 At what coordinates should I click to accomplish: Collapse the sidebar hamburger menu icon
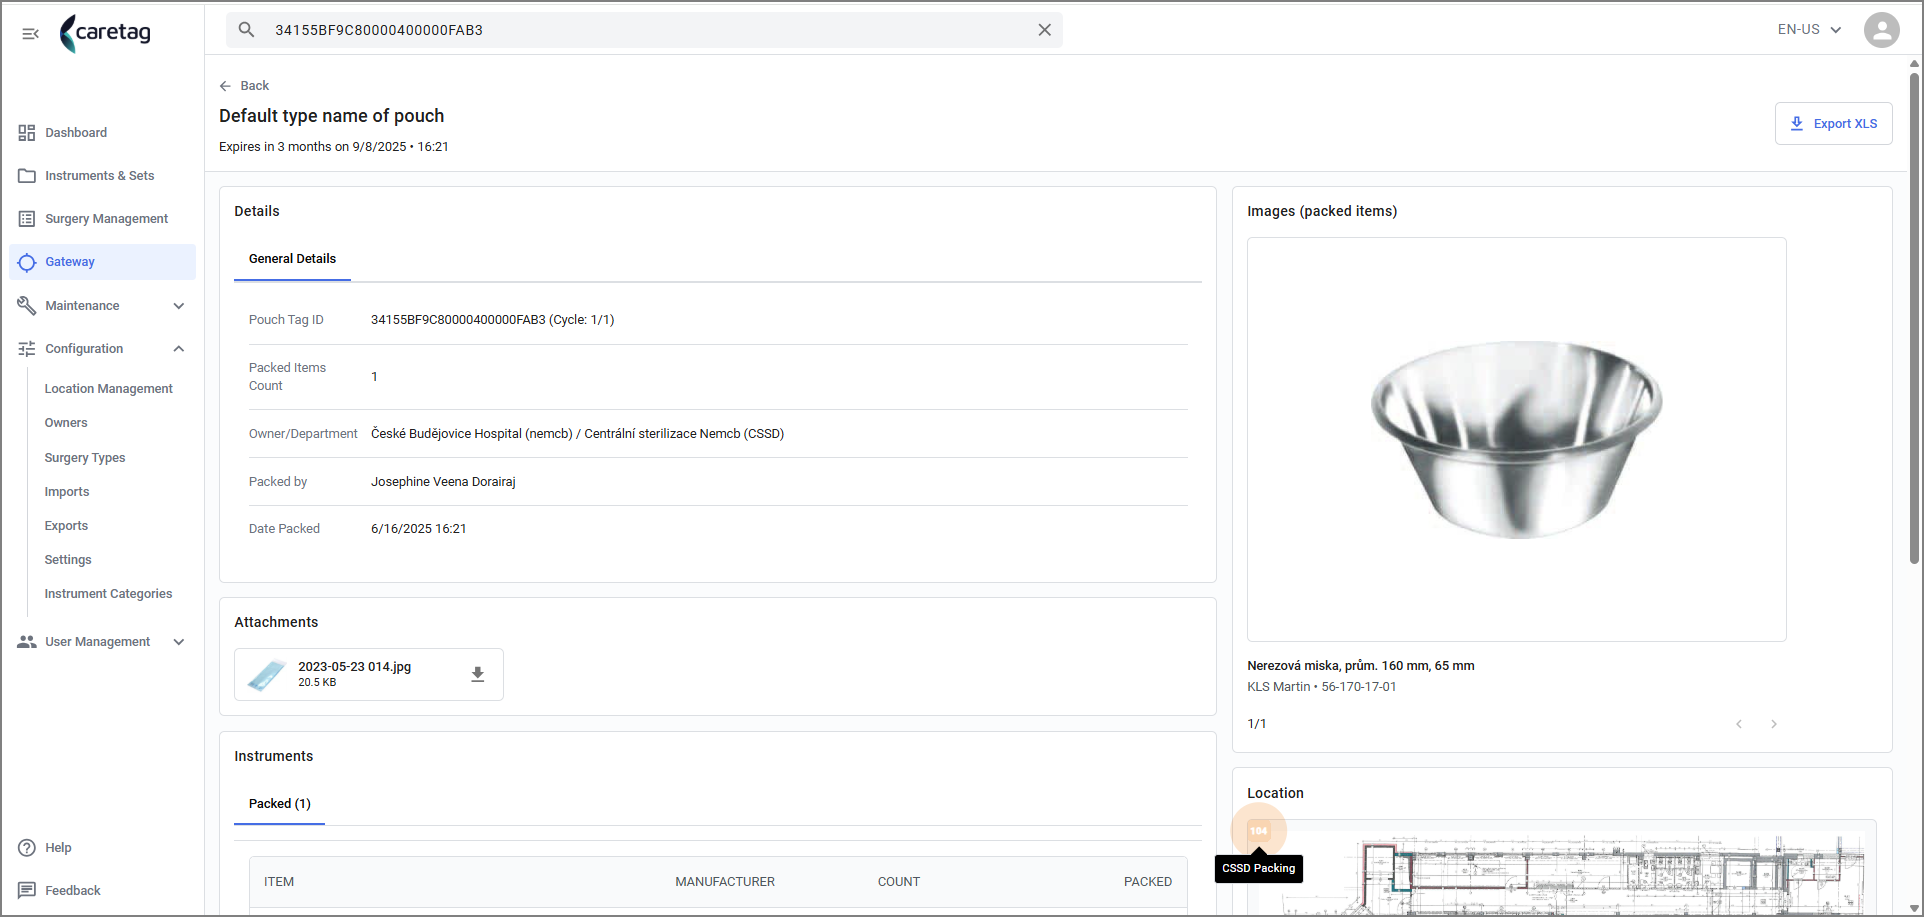30,33
